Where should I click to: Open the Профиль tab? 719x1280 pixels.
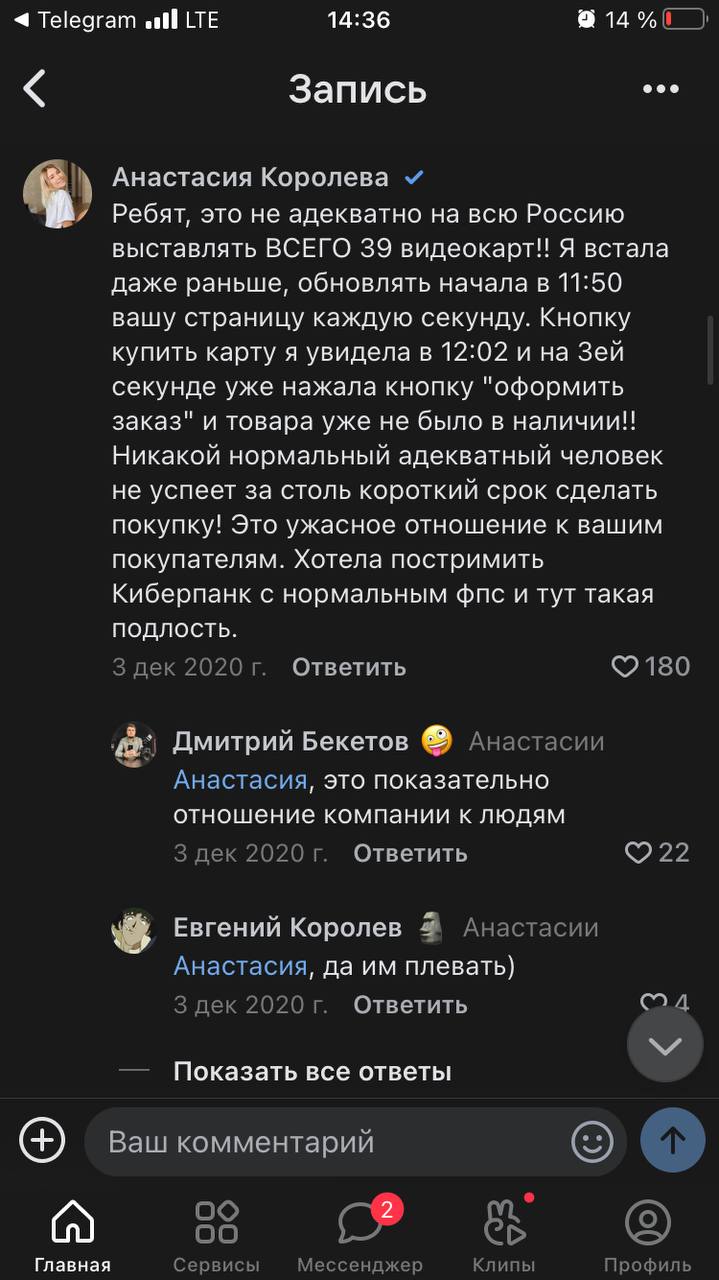click(x=647, y=1237)
